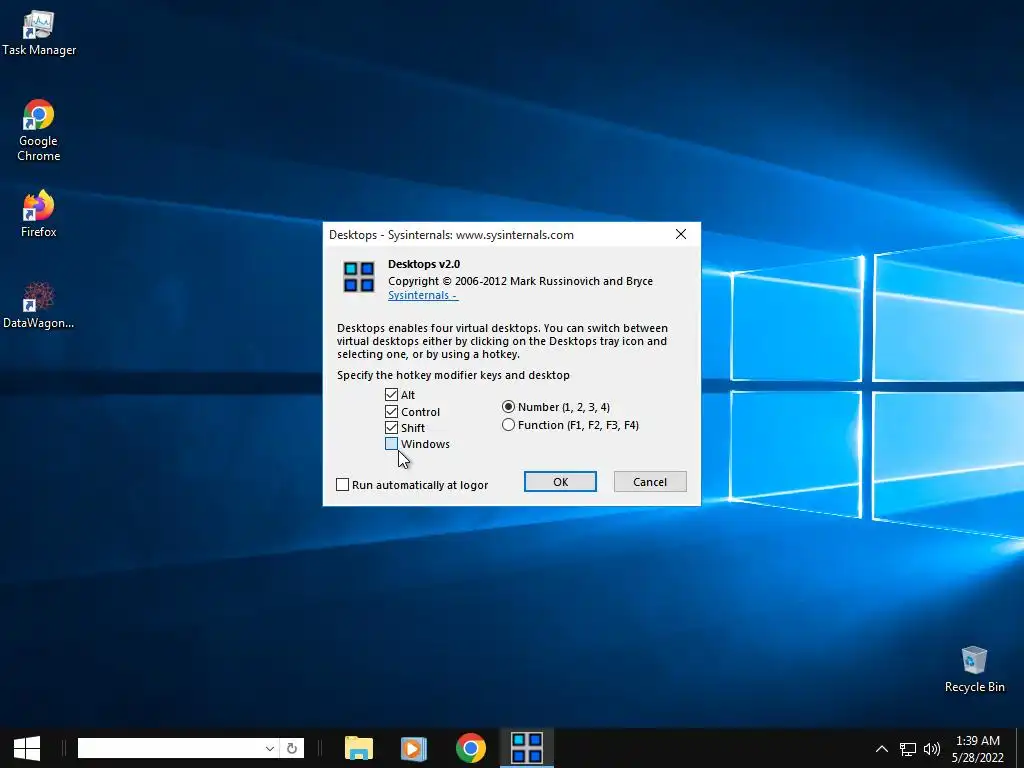The image size is (1024, 768).
Task: Select the Desktops app taskbar icon
Action: [x=526, y=748]
